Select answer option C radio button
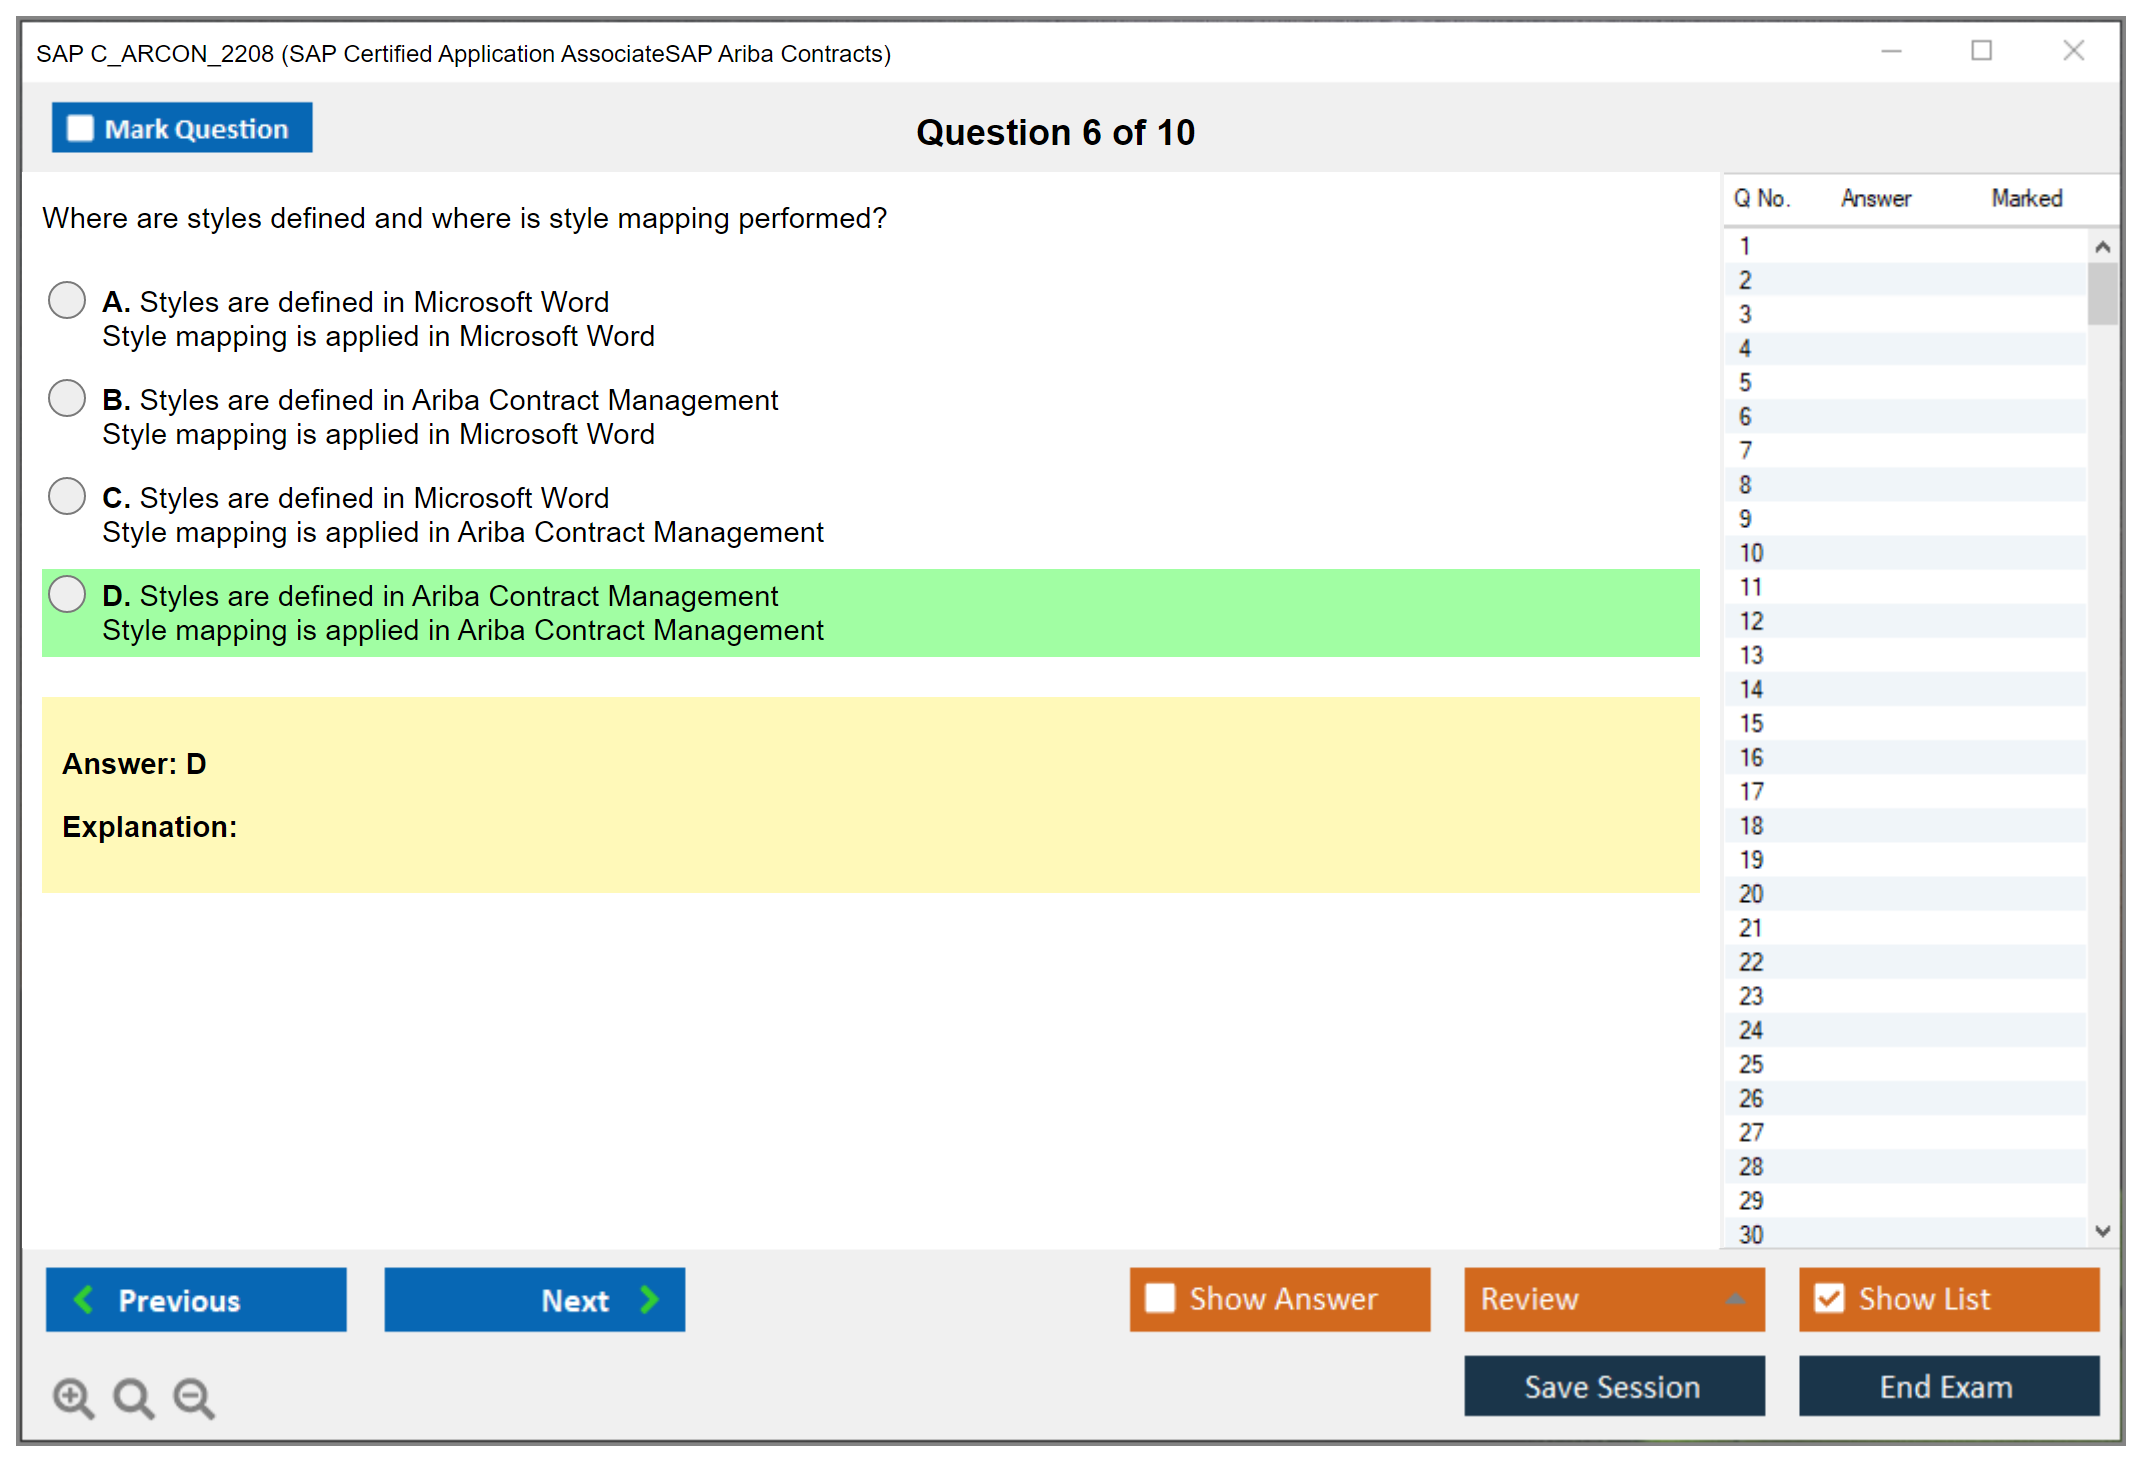Screen dimensions: 2150x1470 67,496
